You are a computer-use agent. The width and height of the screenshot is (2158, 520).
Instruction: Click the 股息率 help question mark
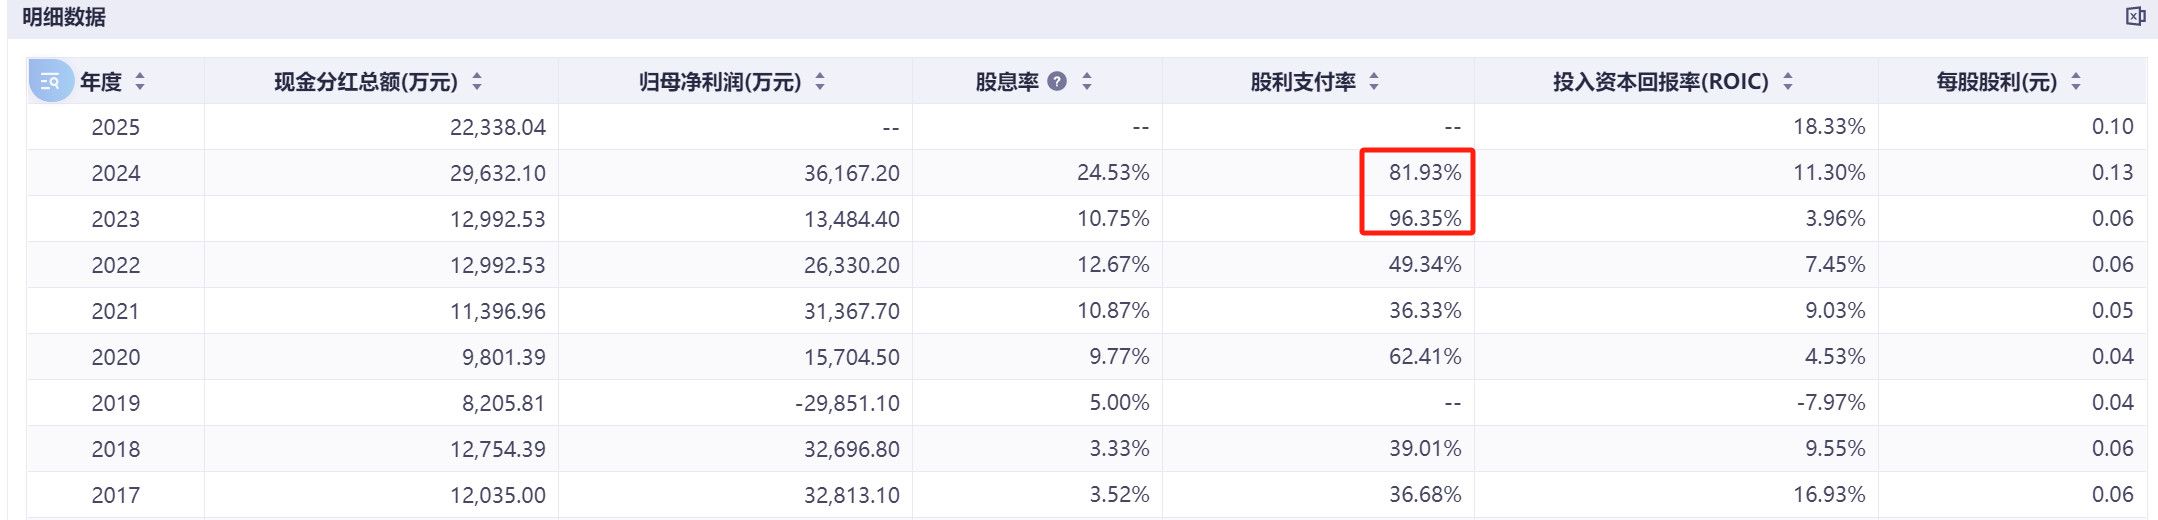click(x=1057, y=82)
